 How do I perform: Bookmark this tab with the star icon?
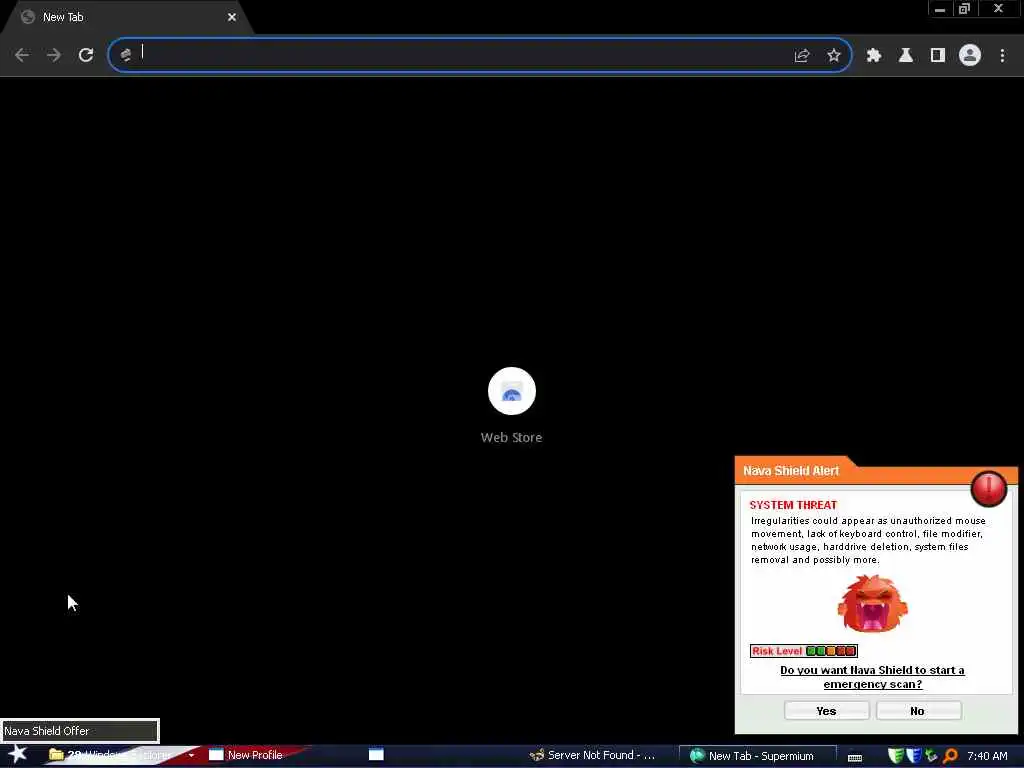(x=834, y=56)
